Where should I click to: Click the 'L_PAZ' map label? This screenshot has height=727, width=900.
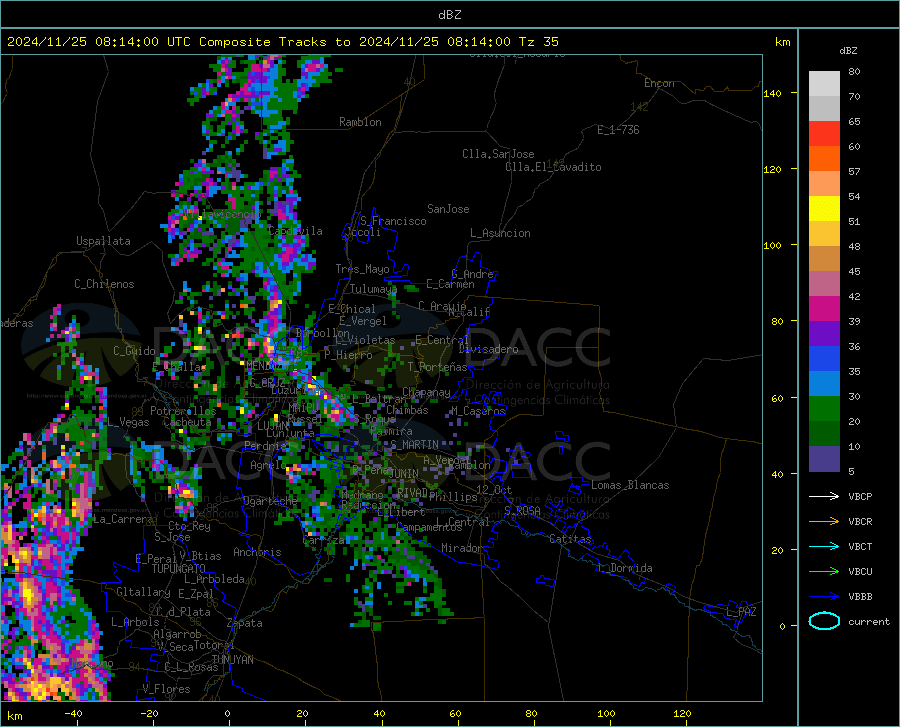[x=741, y=612]
